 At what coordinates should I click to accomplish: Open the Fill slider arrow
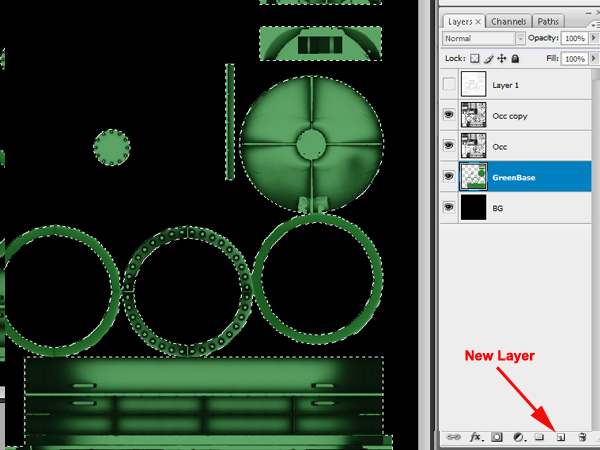pos(593,59)
